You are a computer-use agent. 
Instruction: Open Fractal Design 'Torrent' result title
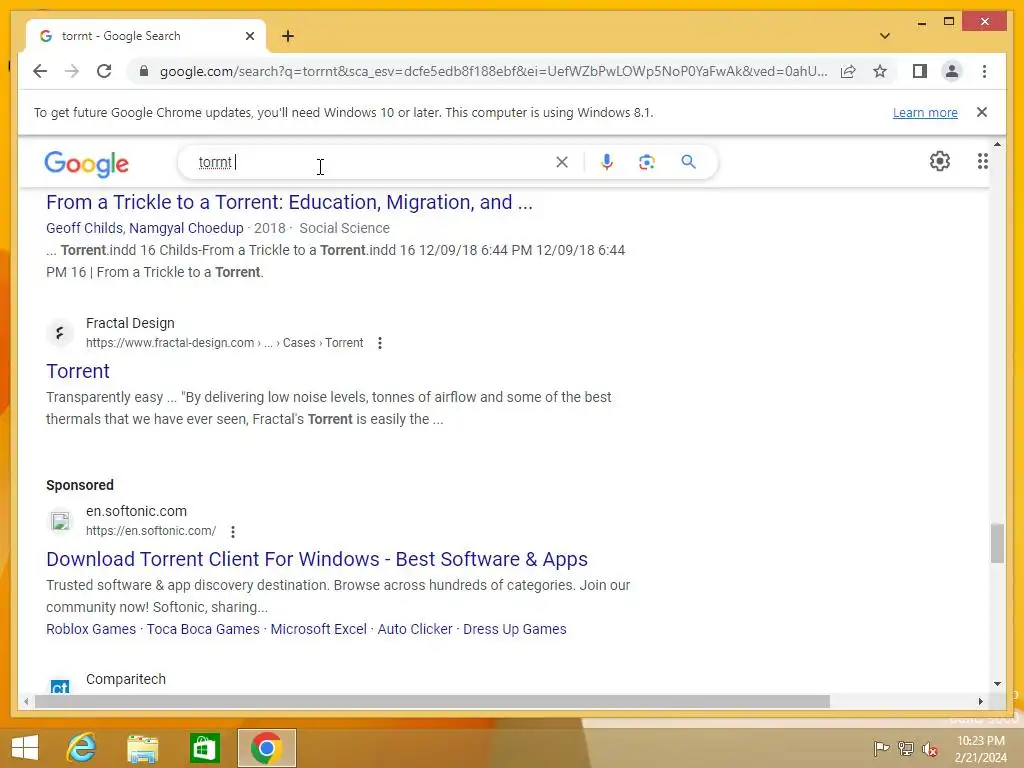tap(78, 371)
